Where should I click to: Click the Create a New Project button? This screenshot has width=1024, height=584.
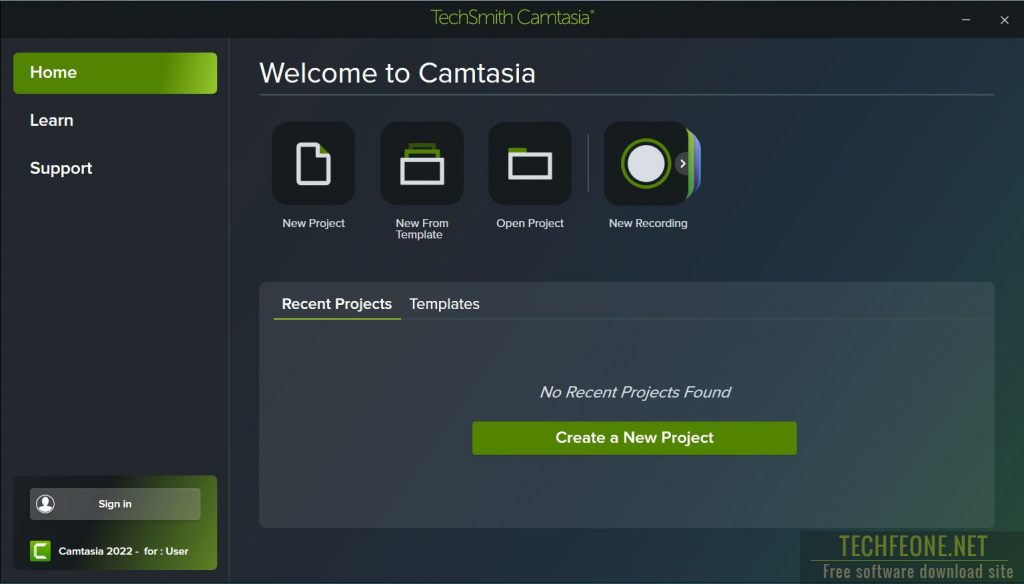[634, 438]
